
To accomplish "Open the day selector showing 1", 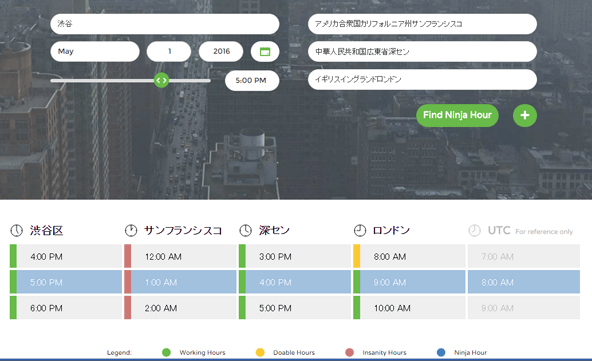I will (169, 51).
